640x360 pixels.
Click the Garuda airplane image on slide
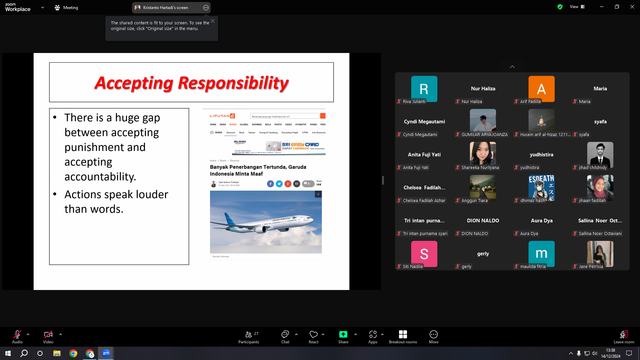pos(266,222)
